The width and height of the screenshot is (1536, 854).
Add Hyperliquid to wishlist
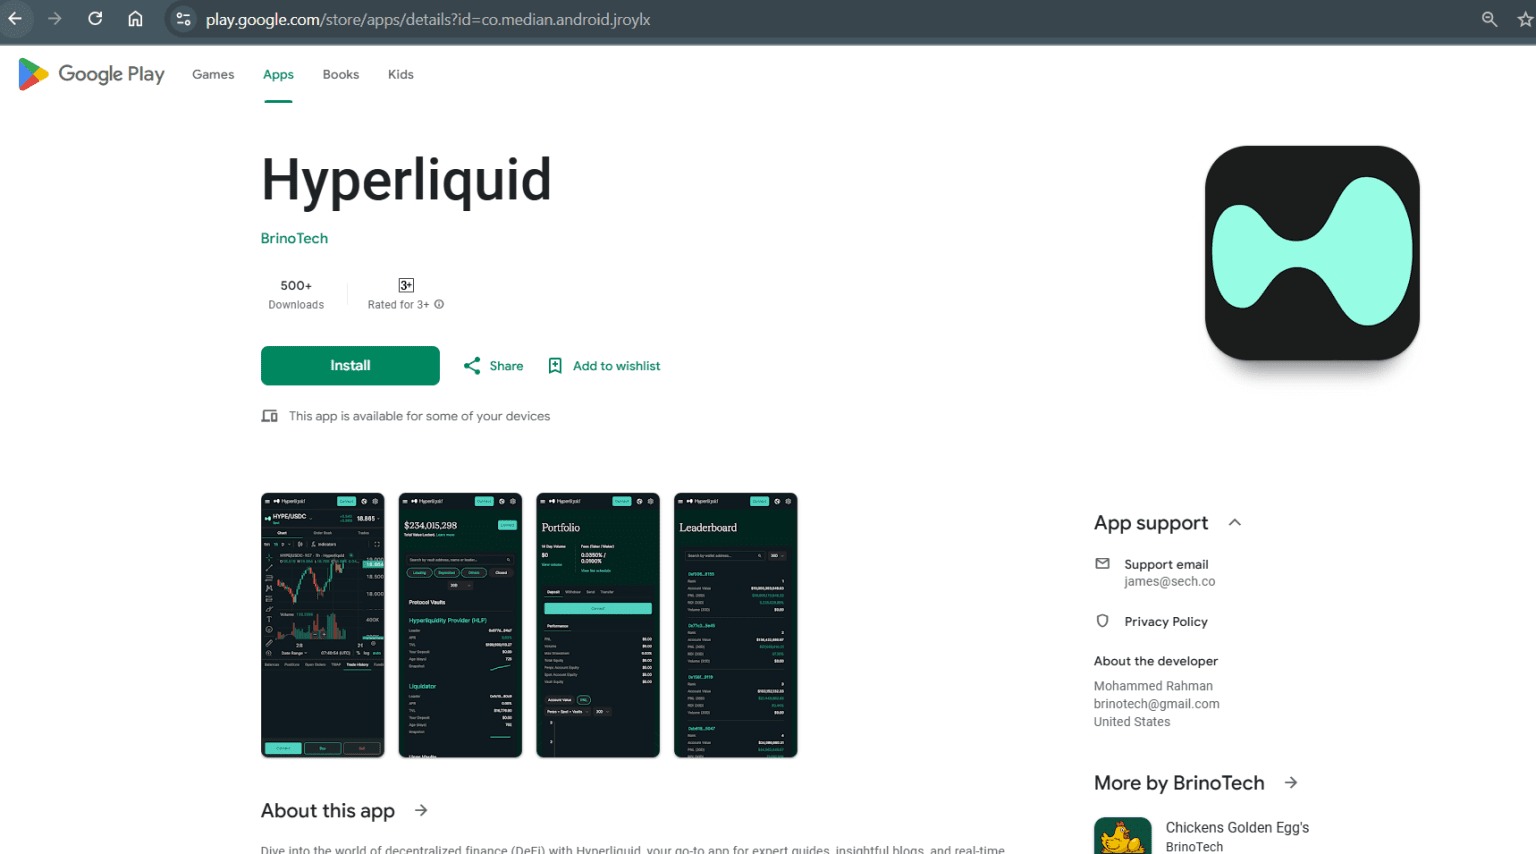[604, 366]
